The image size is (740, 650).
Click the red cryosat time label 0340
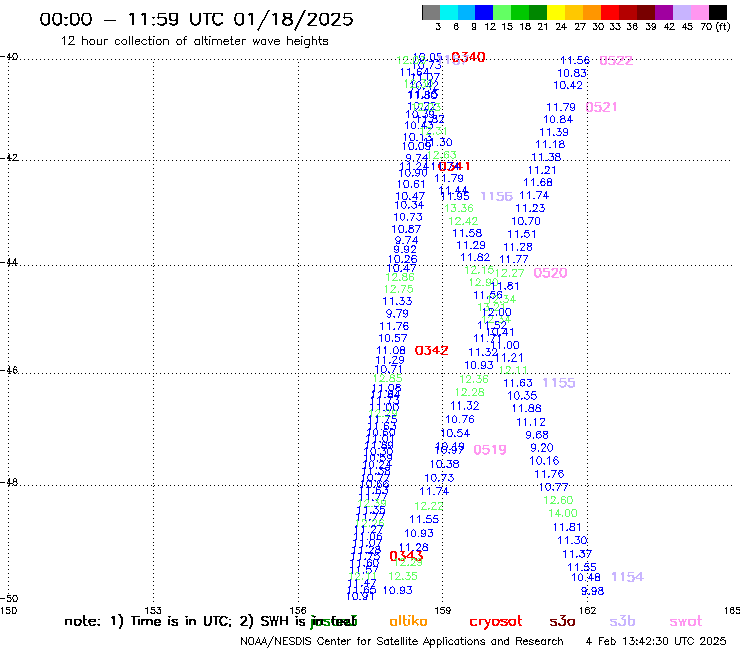pos(468,57)
